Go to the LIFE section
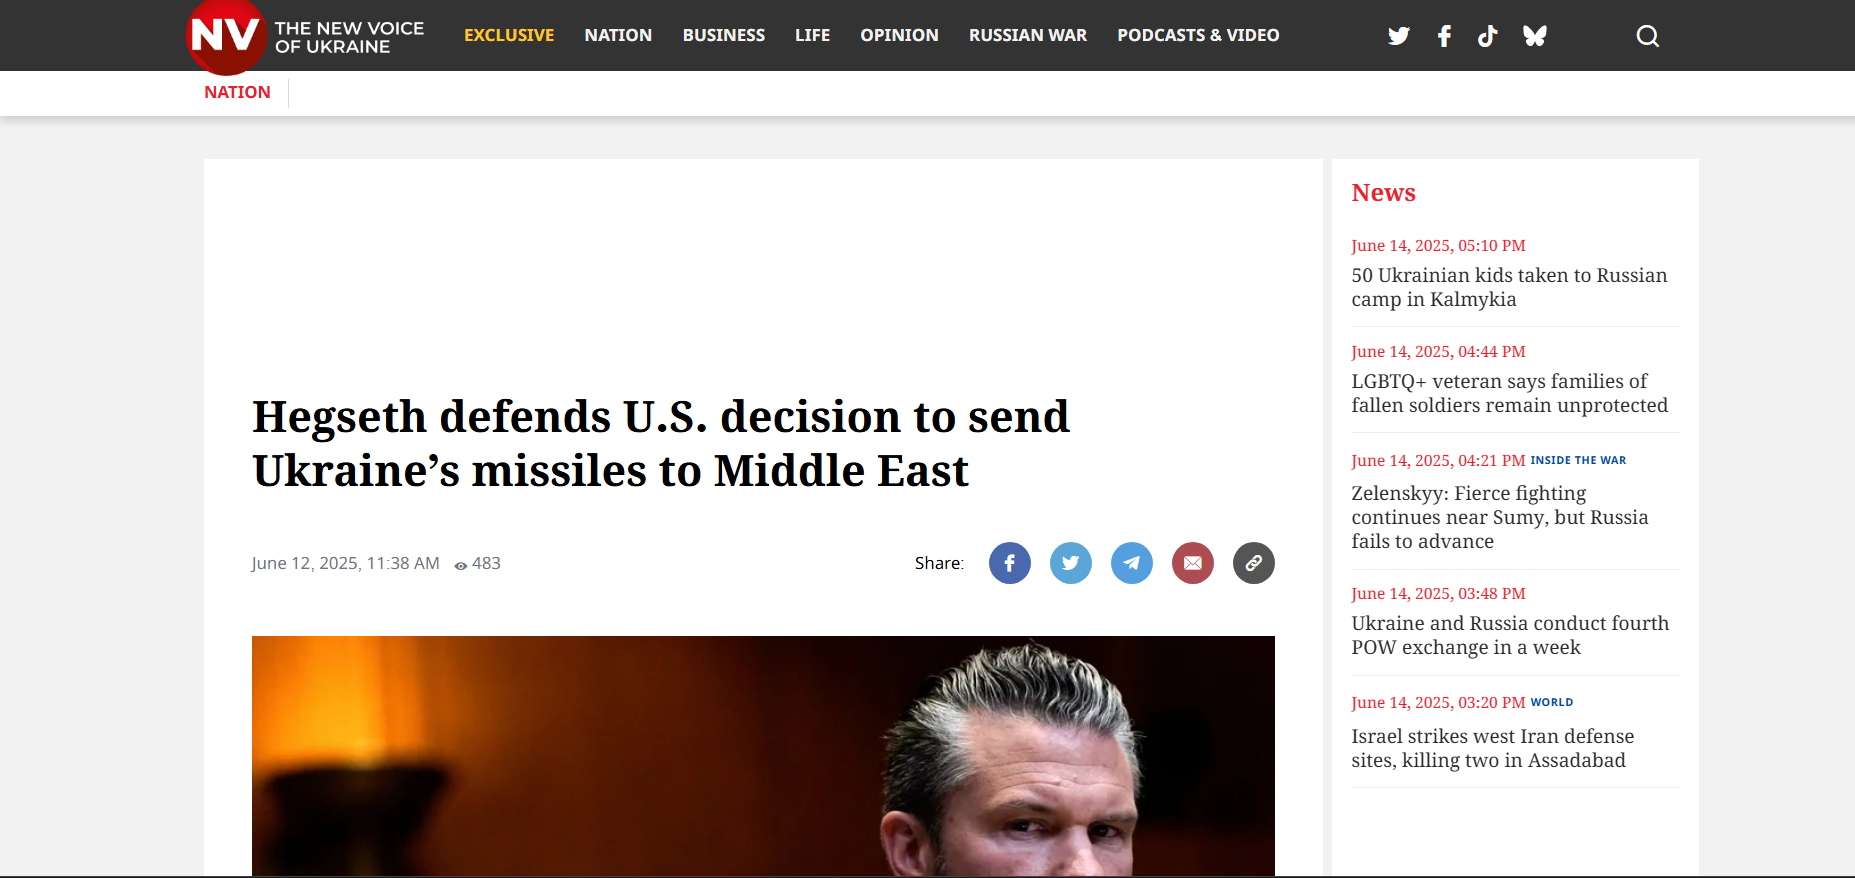The image size is (1855, 878). click(813, 35)
